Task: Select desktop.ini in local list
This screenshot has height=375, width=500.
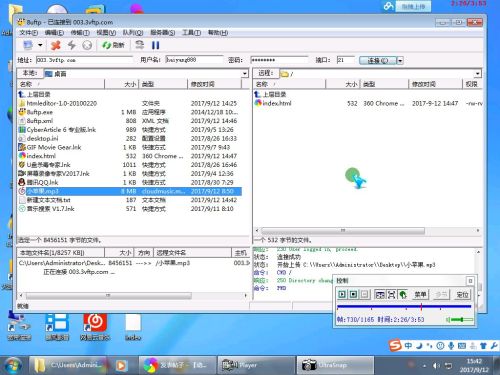Action: 39,138
